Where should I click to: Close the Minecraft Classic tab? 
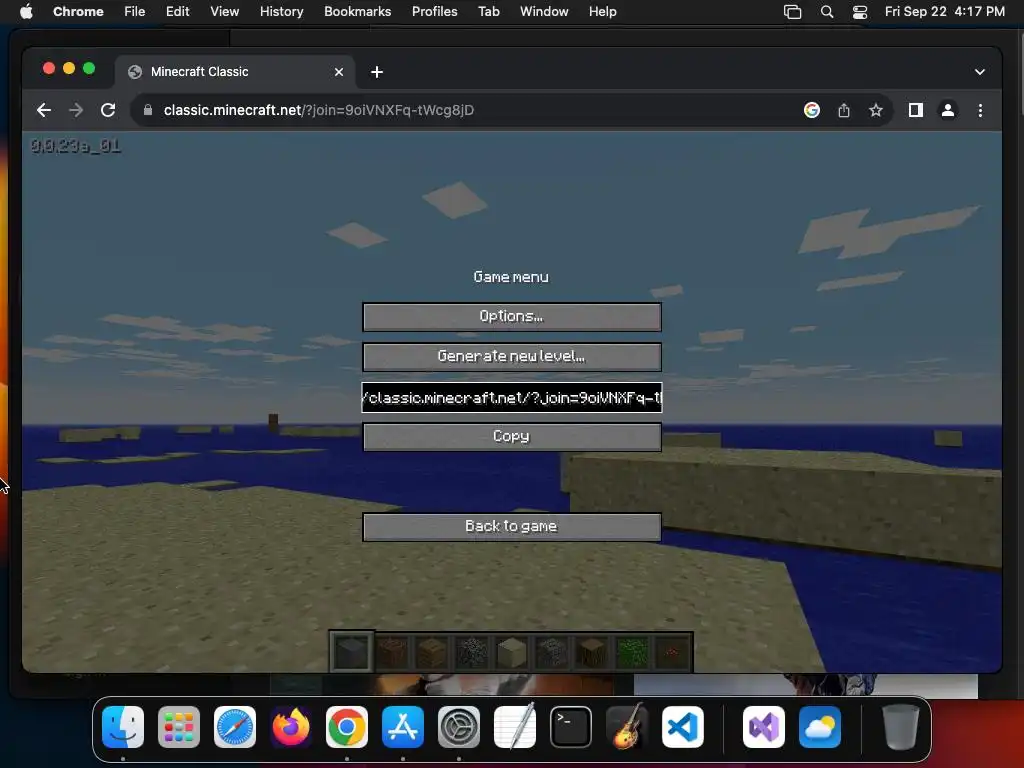tap(339, 72)
